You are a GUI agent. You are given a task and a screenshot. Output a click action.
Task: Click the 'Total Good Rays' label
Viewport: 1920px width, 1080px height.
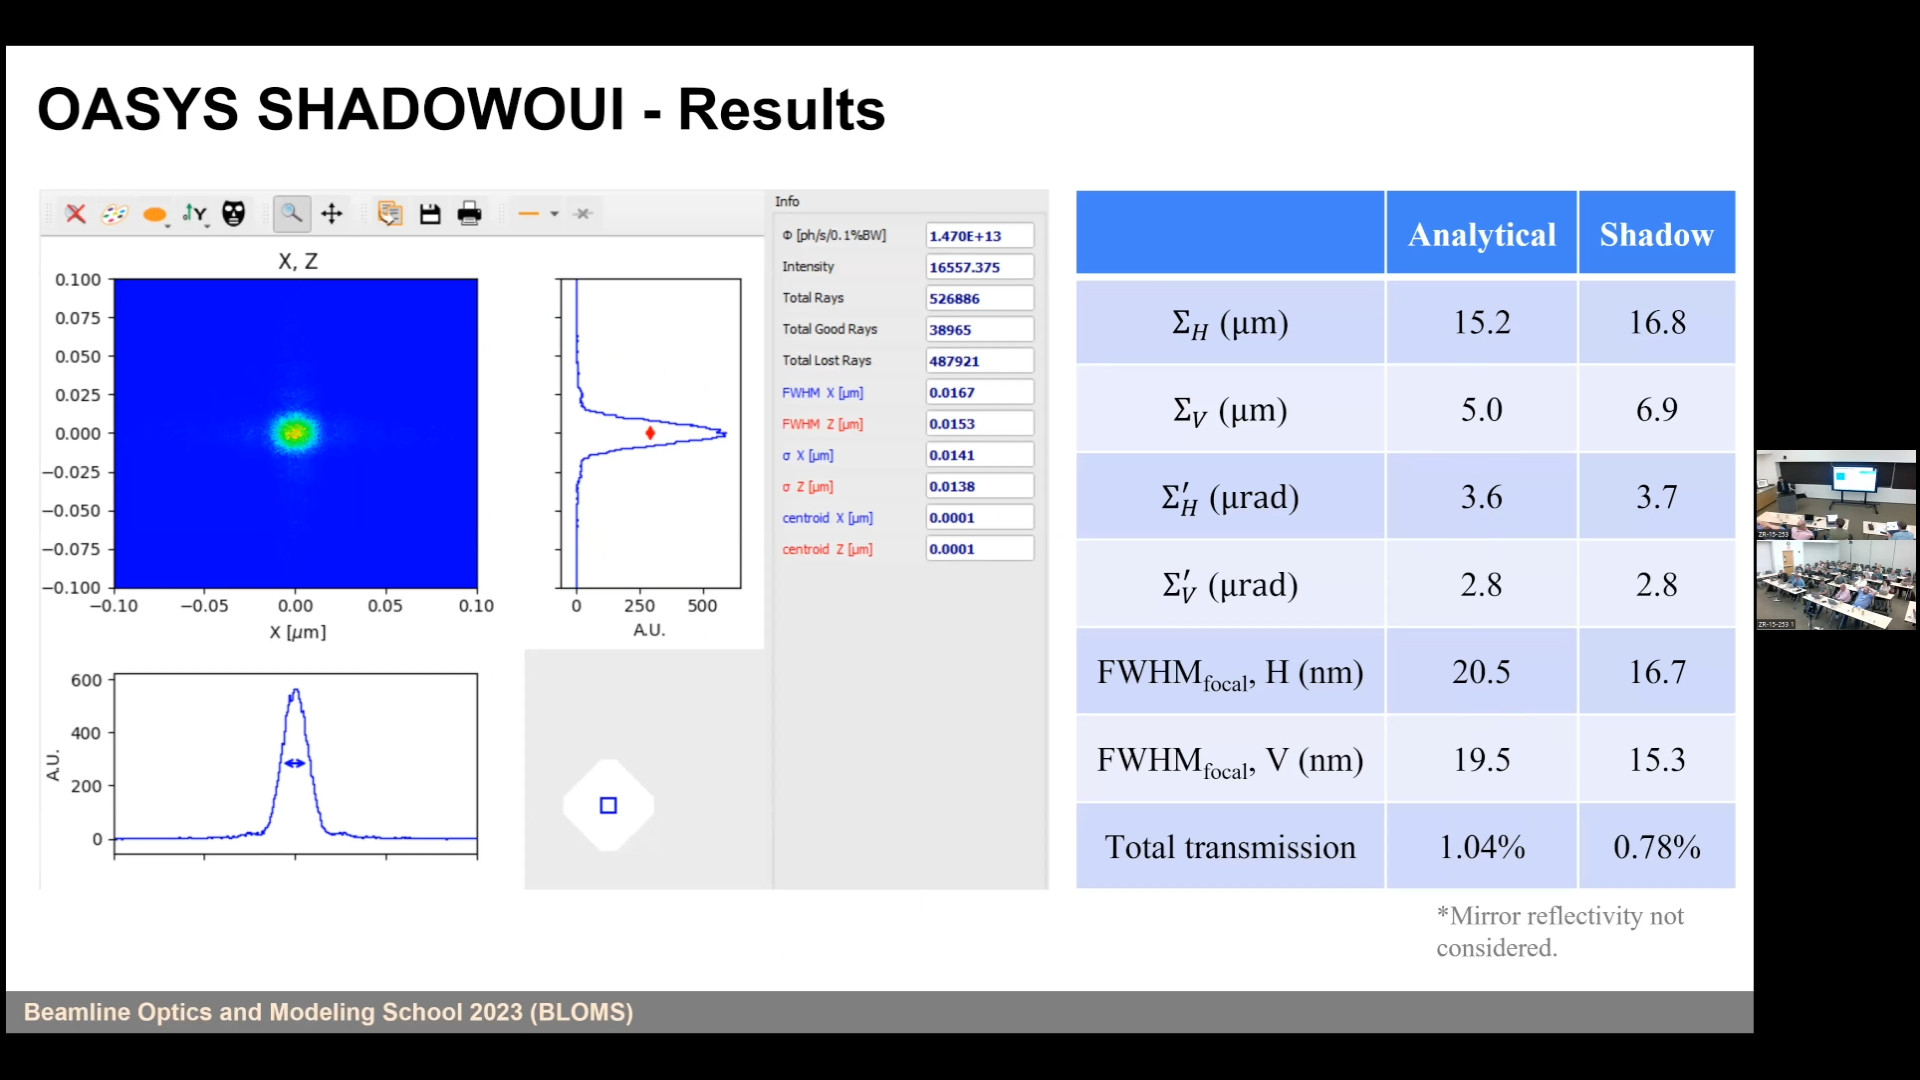[x=829, y=329]
